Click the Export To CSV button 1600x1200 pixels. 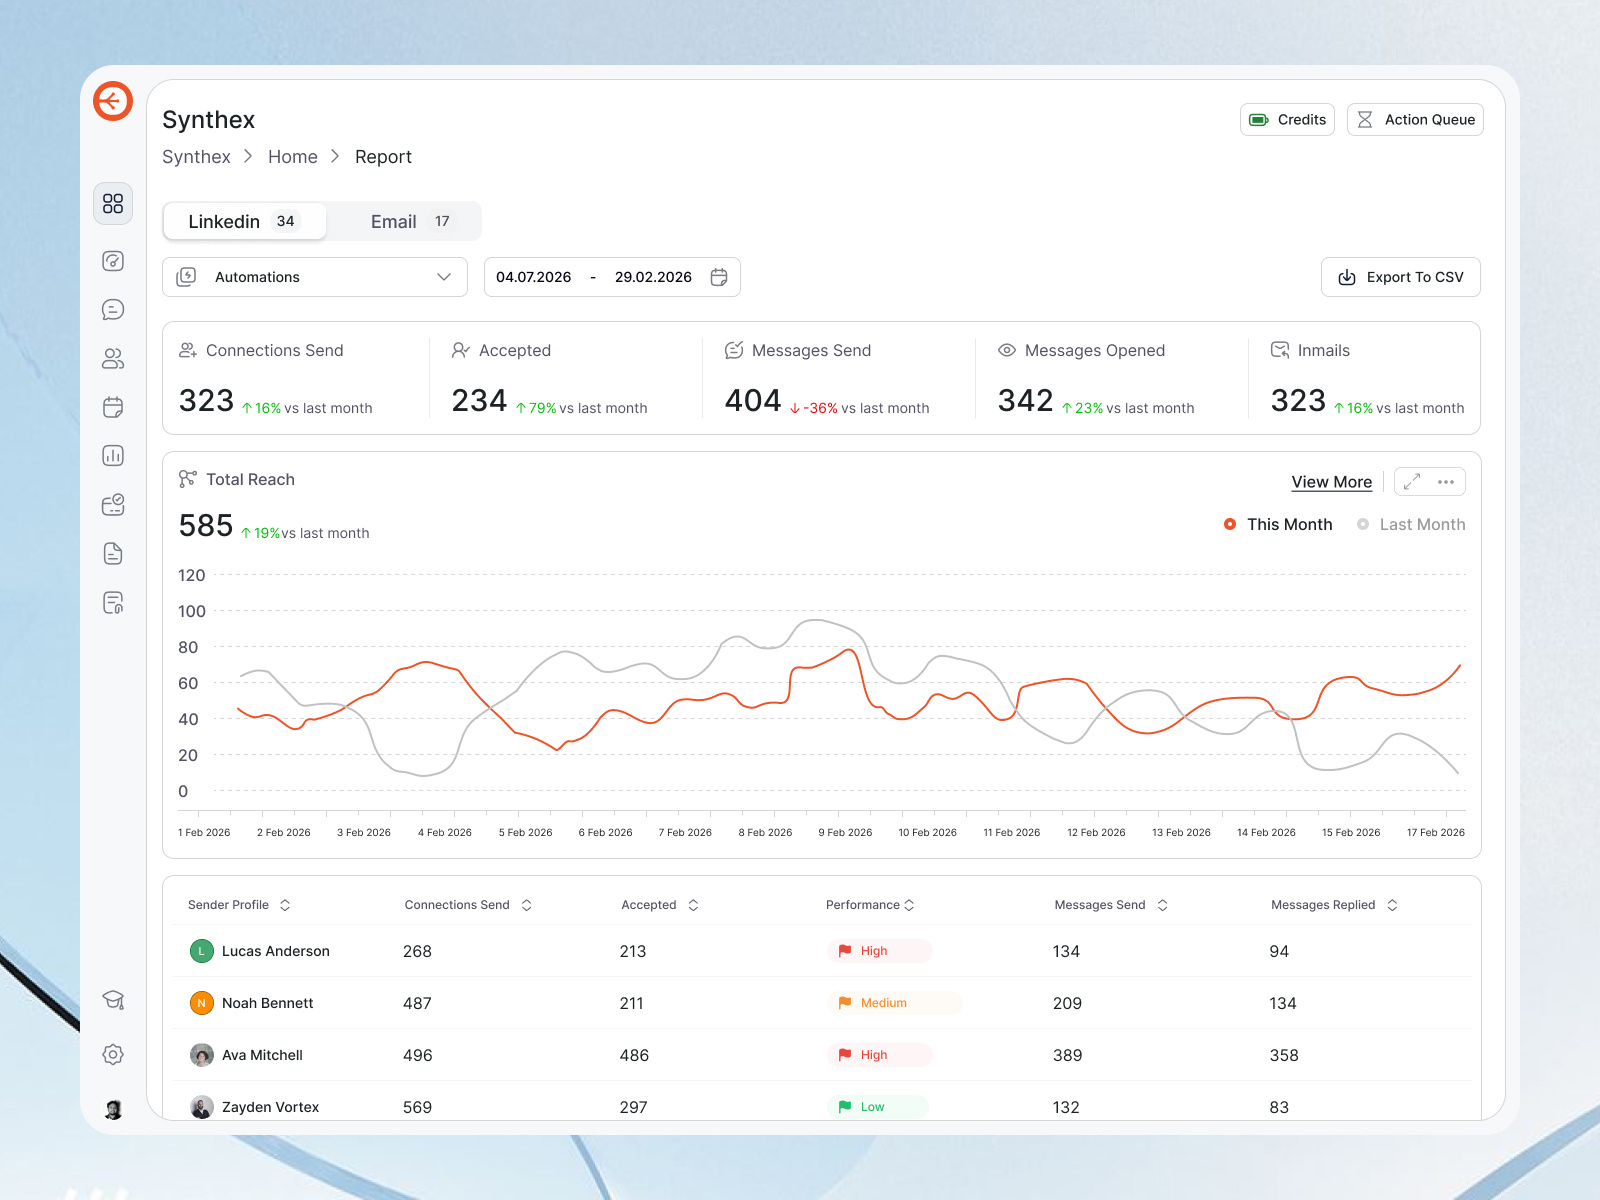pyautogui.click(x=1400, y=277)
